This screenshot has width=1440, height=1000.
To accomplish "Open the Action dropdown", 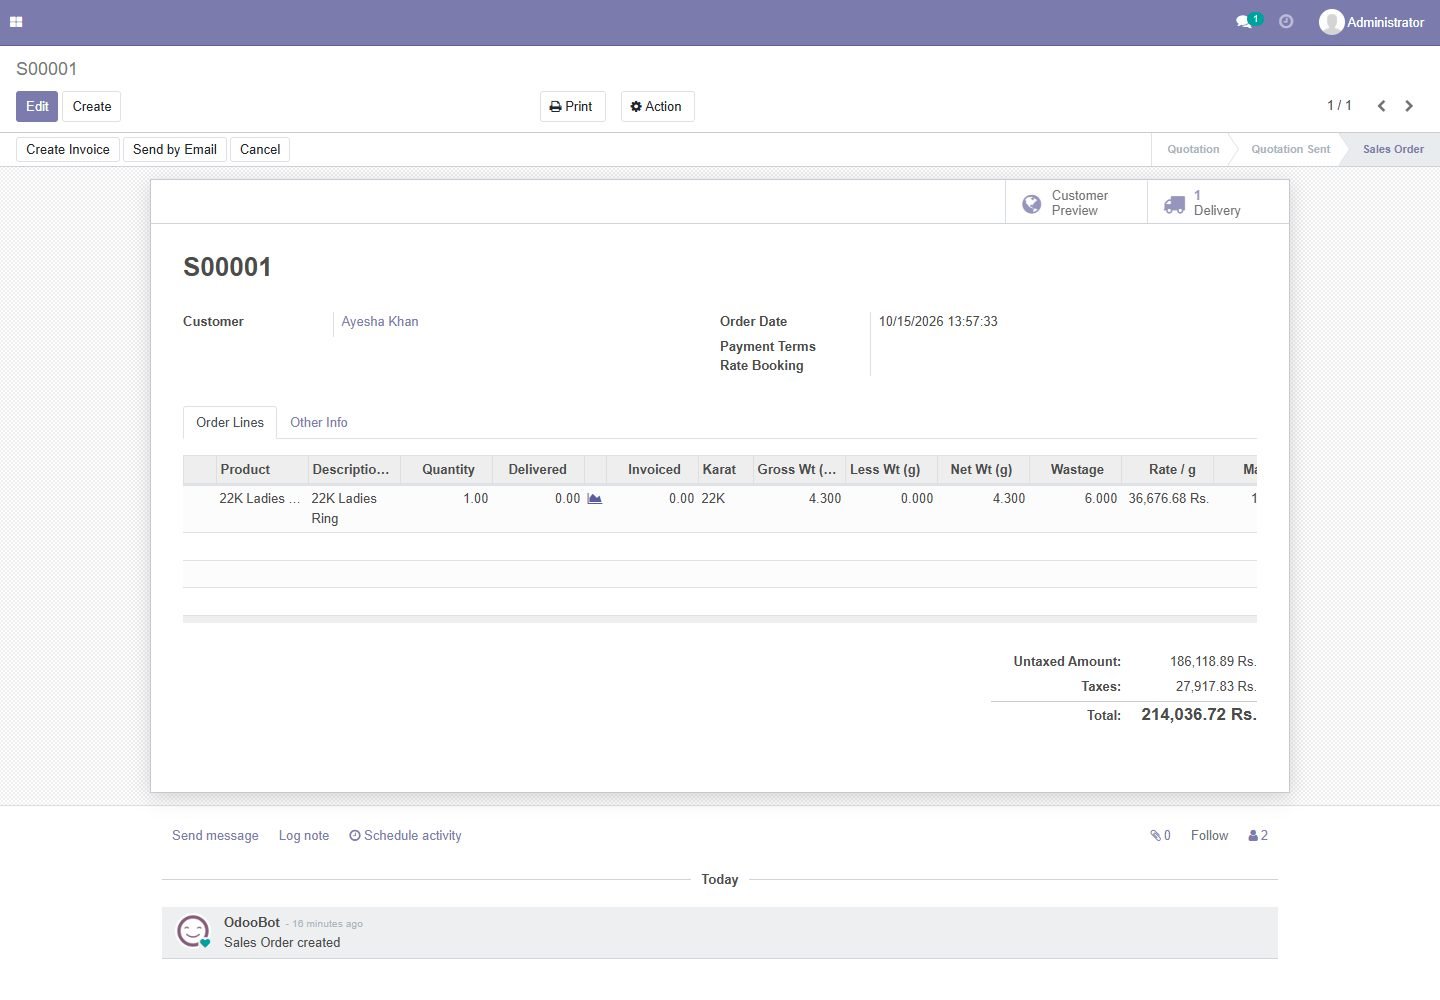I will (x=657, y=107).
